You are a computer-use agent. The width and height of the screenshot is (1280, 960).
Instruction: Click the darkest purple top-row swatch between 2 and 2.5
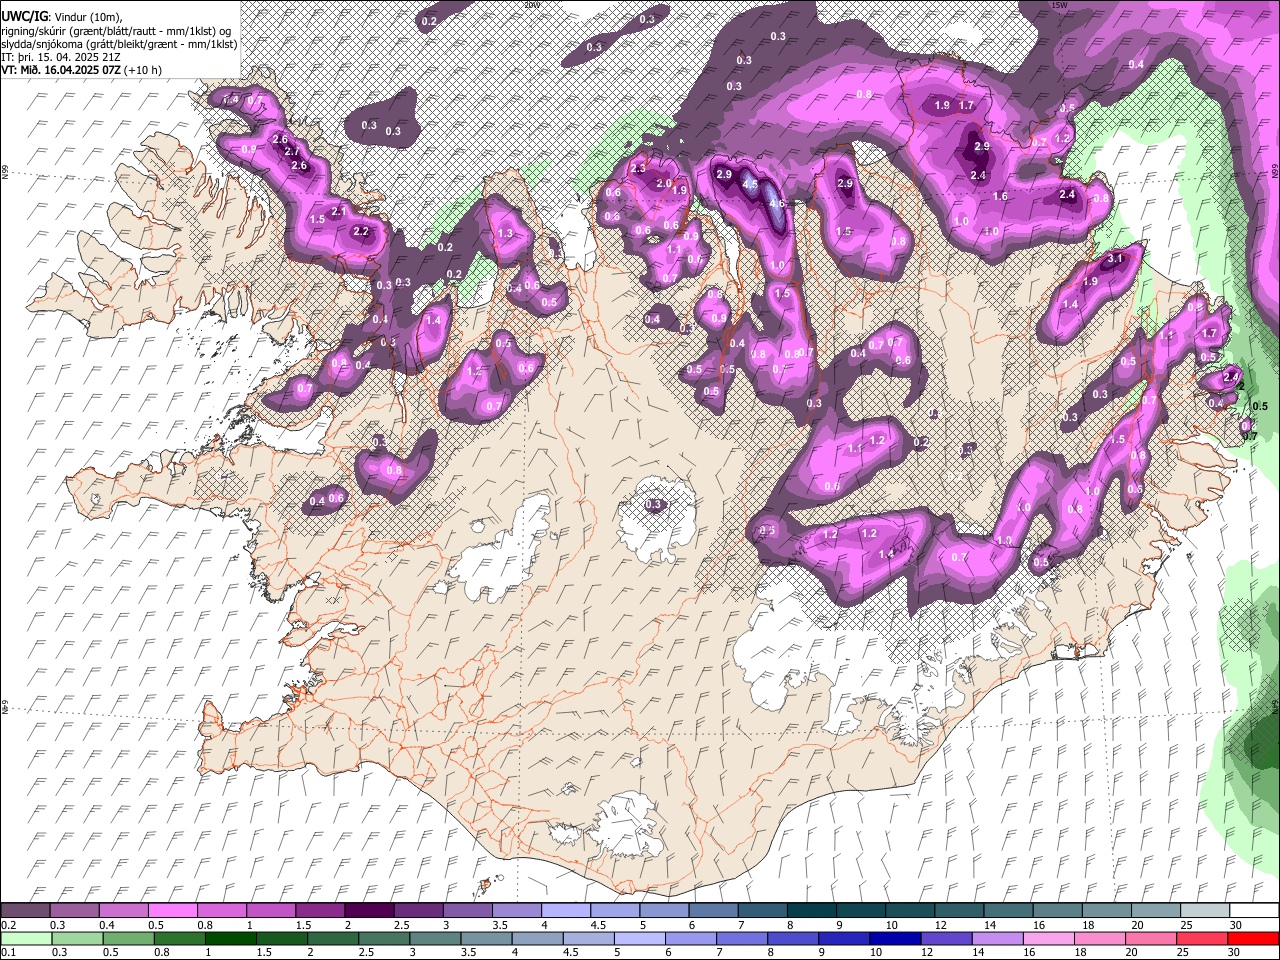[368, 911]
